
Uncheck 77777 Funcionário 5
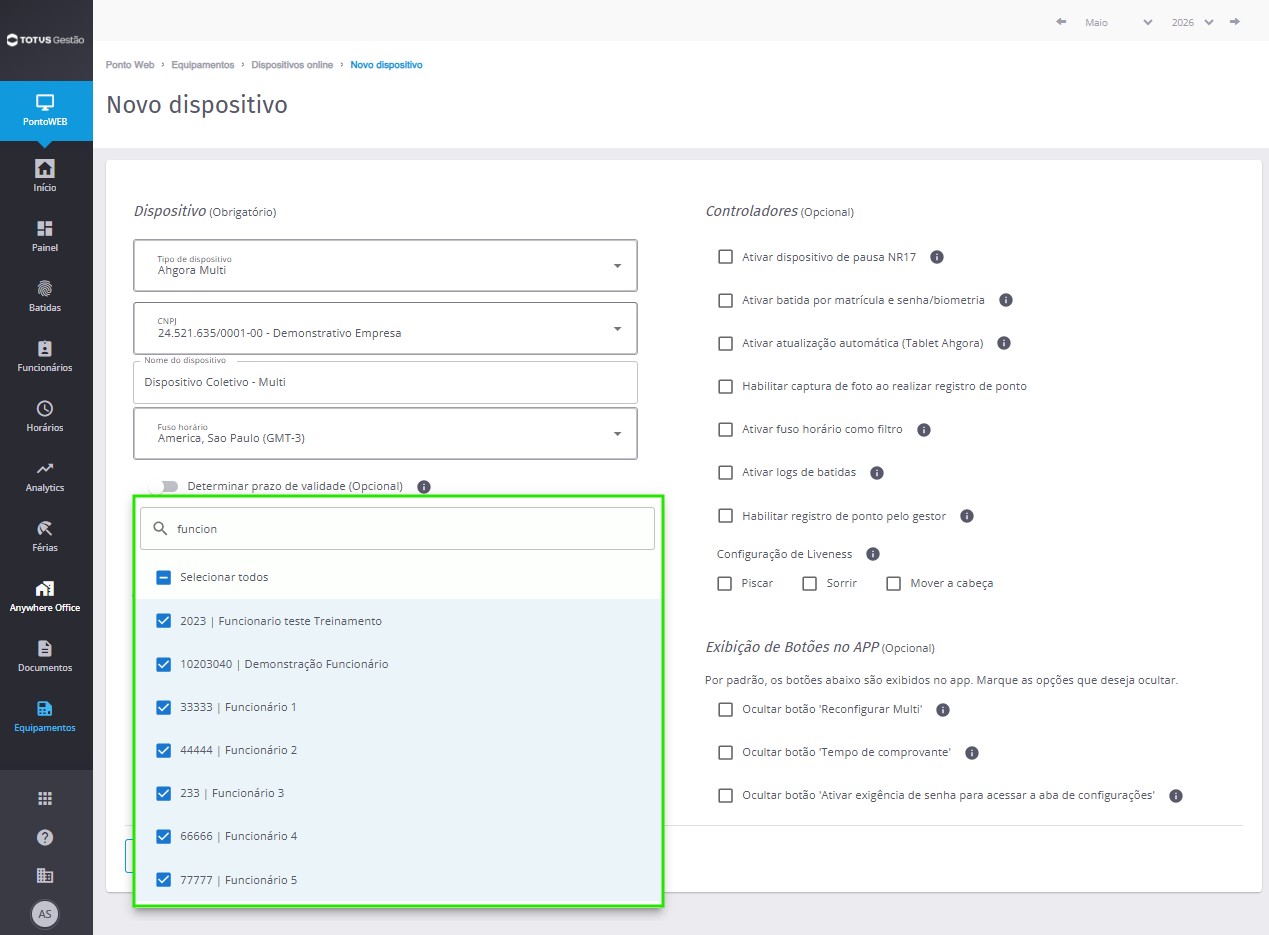point(164,880)
